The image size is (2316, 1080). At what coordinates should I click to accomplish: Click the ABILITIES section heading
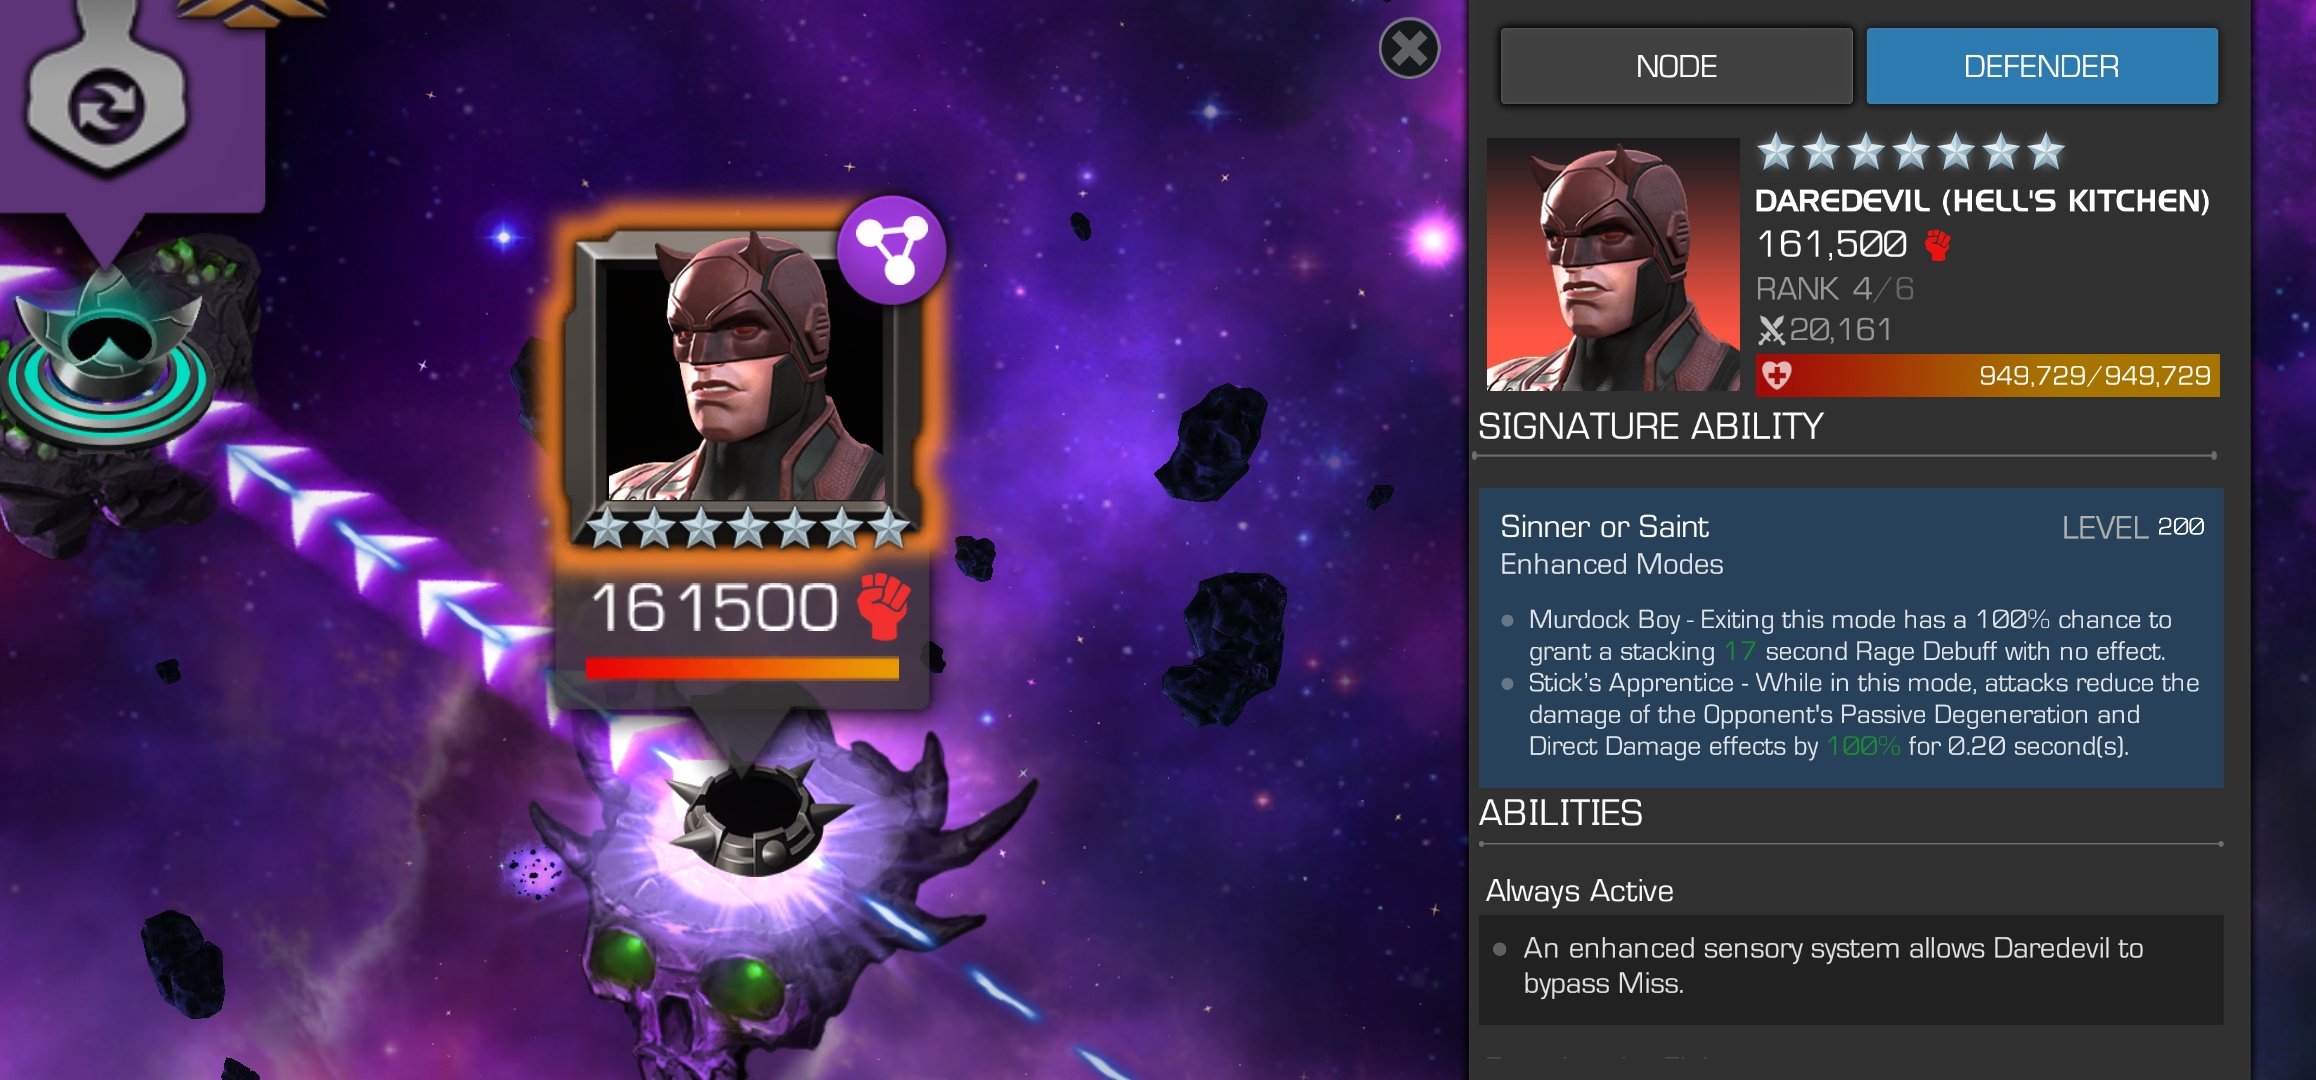(1560, 813)
